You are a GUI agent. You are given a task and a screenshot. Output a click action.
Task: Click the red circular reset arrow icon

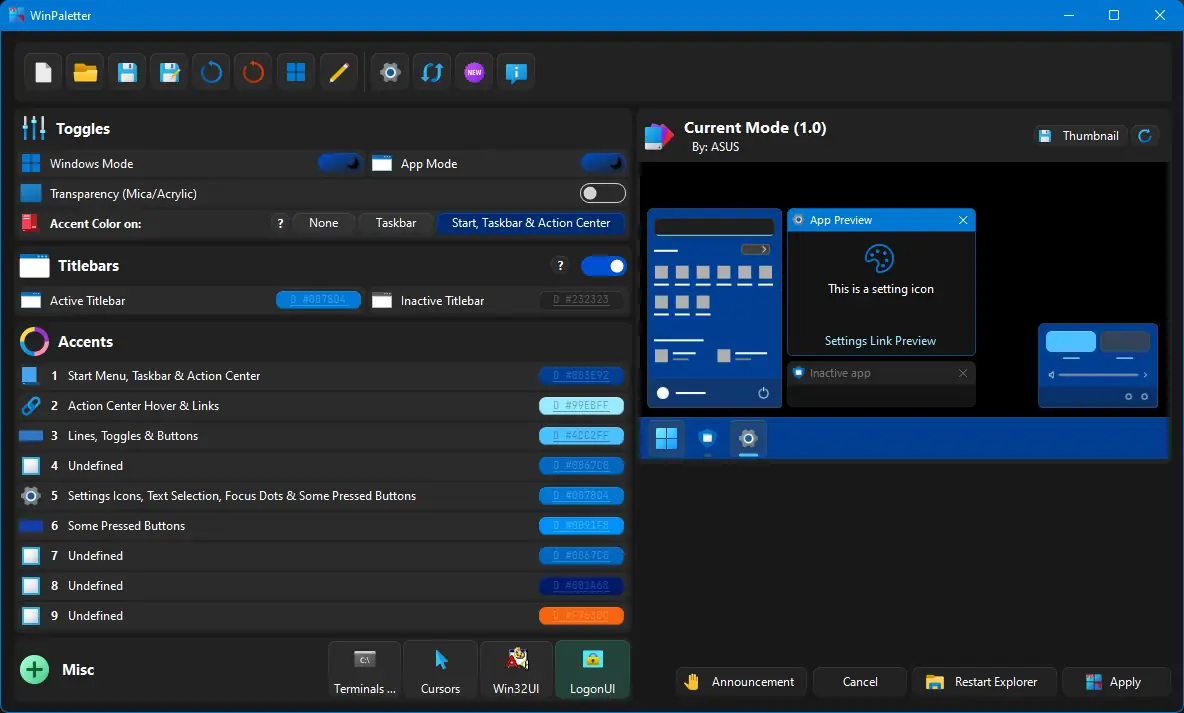(x=254, y=73)
